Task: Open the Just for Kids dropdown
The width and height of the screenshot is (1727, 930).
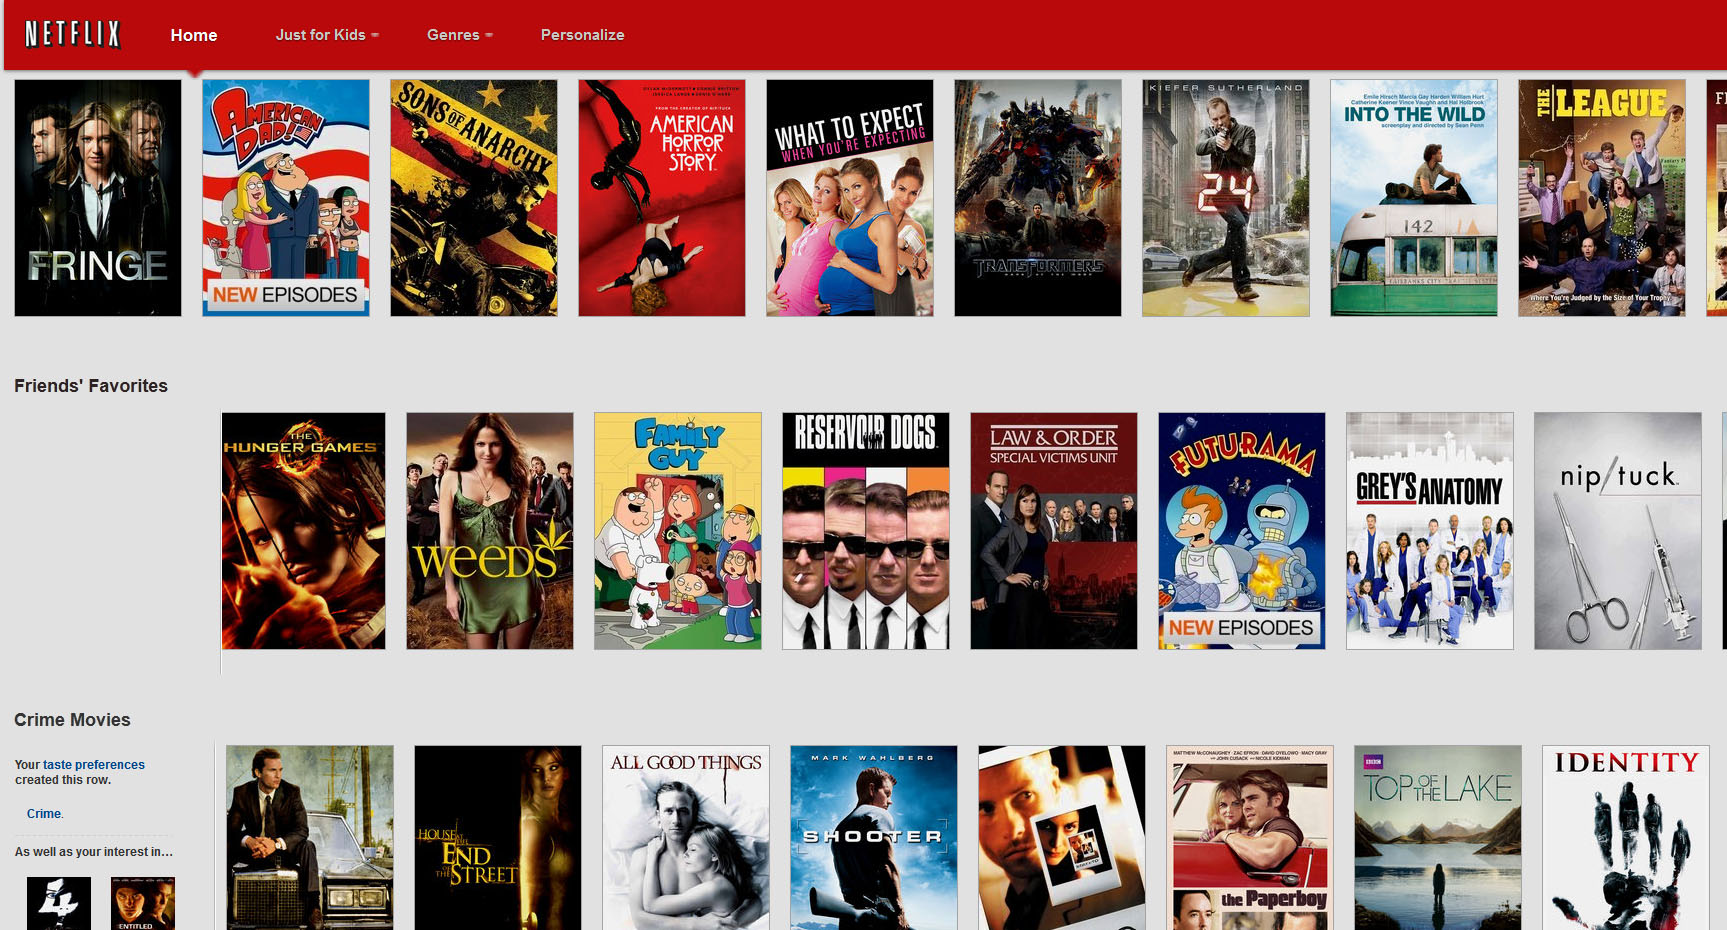Action: (327, 35)
